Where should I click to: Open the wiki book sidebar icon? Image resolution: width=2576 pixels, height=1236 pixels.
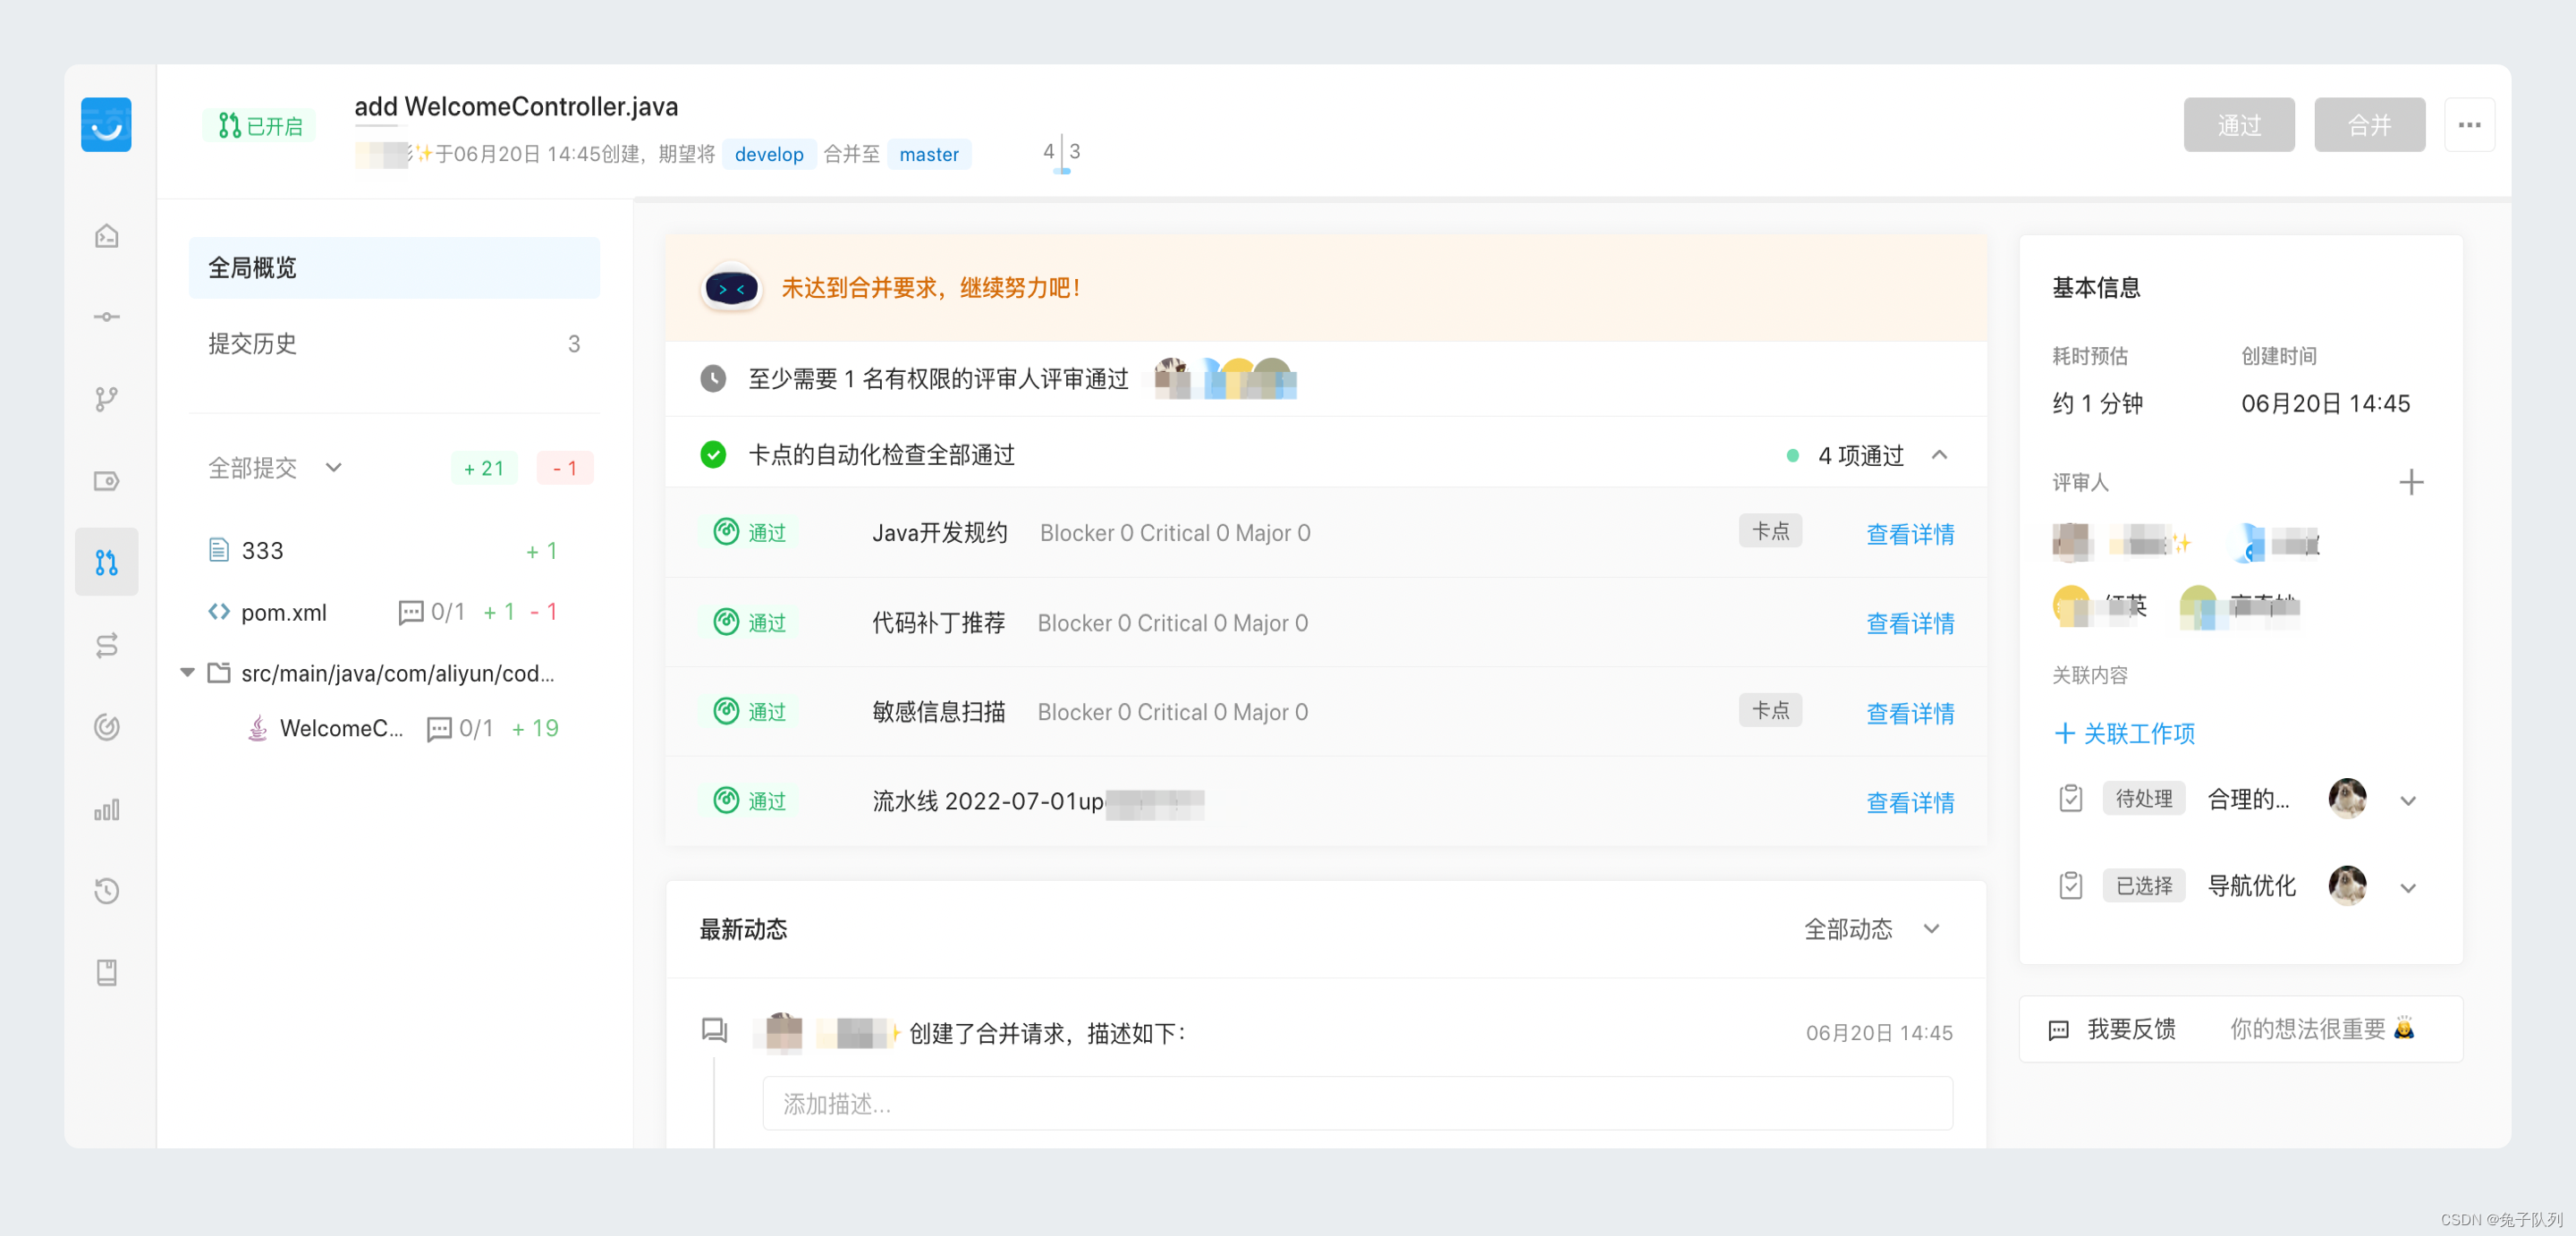tap(107, 973)
